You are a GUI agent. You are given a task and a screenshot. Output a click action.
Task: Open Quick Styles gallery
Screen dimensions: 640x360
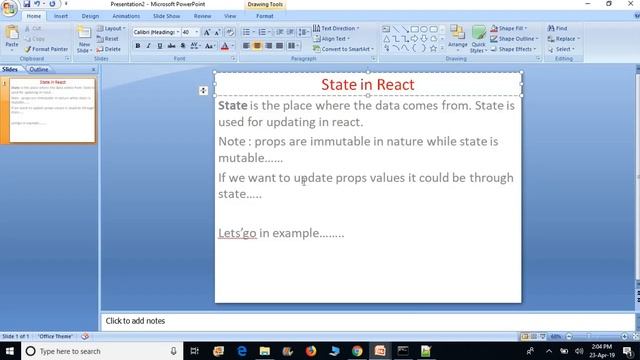[x=478, y=39]
